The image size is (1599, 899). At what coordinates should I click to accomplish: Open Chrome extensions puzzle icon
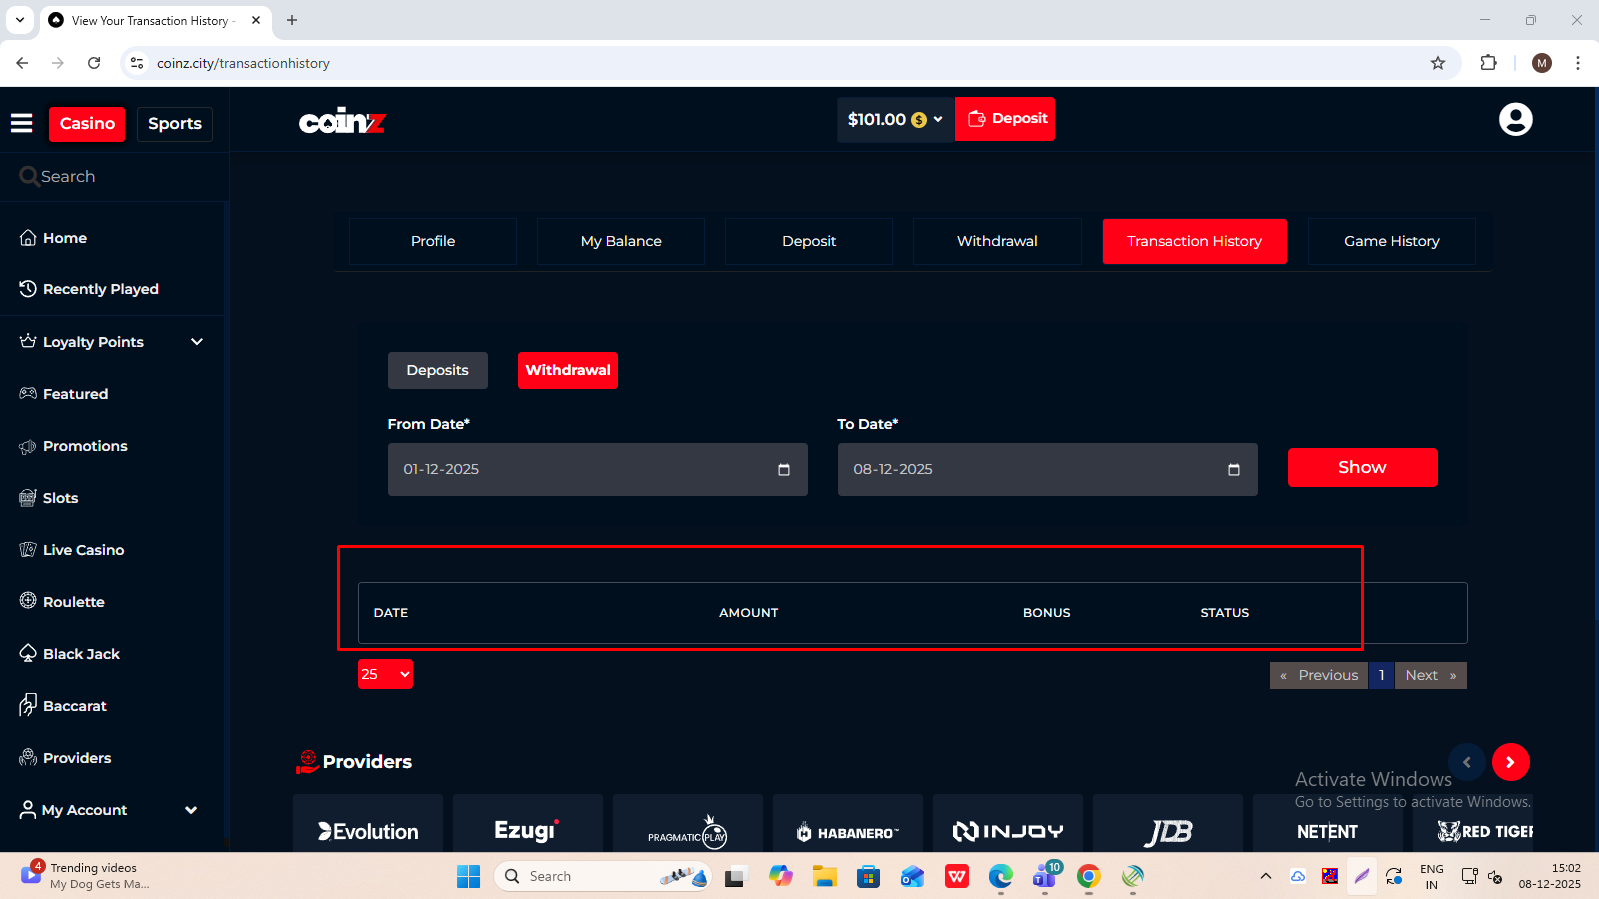[x=1488, y=63]
